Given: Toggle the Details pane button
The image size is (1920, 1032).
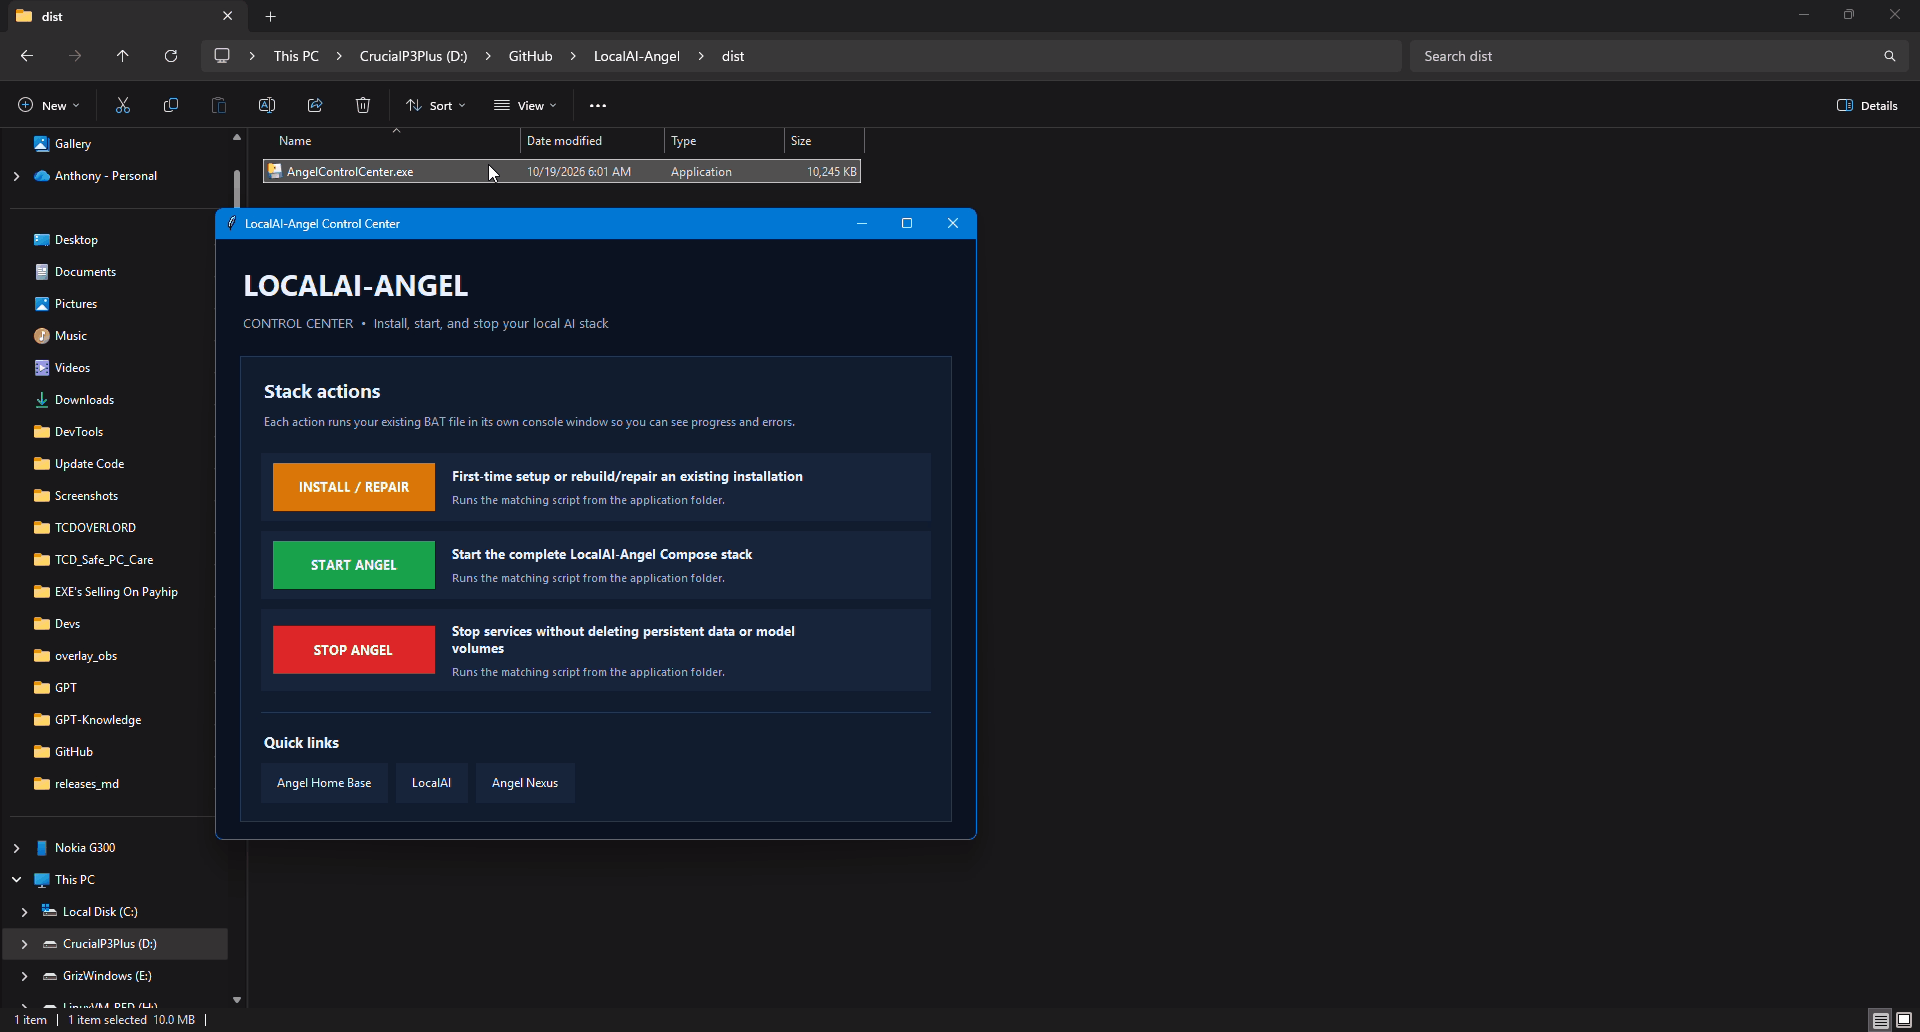Looking at the screenshot, I should click(x=1867, y=105).
